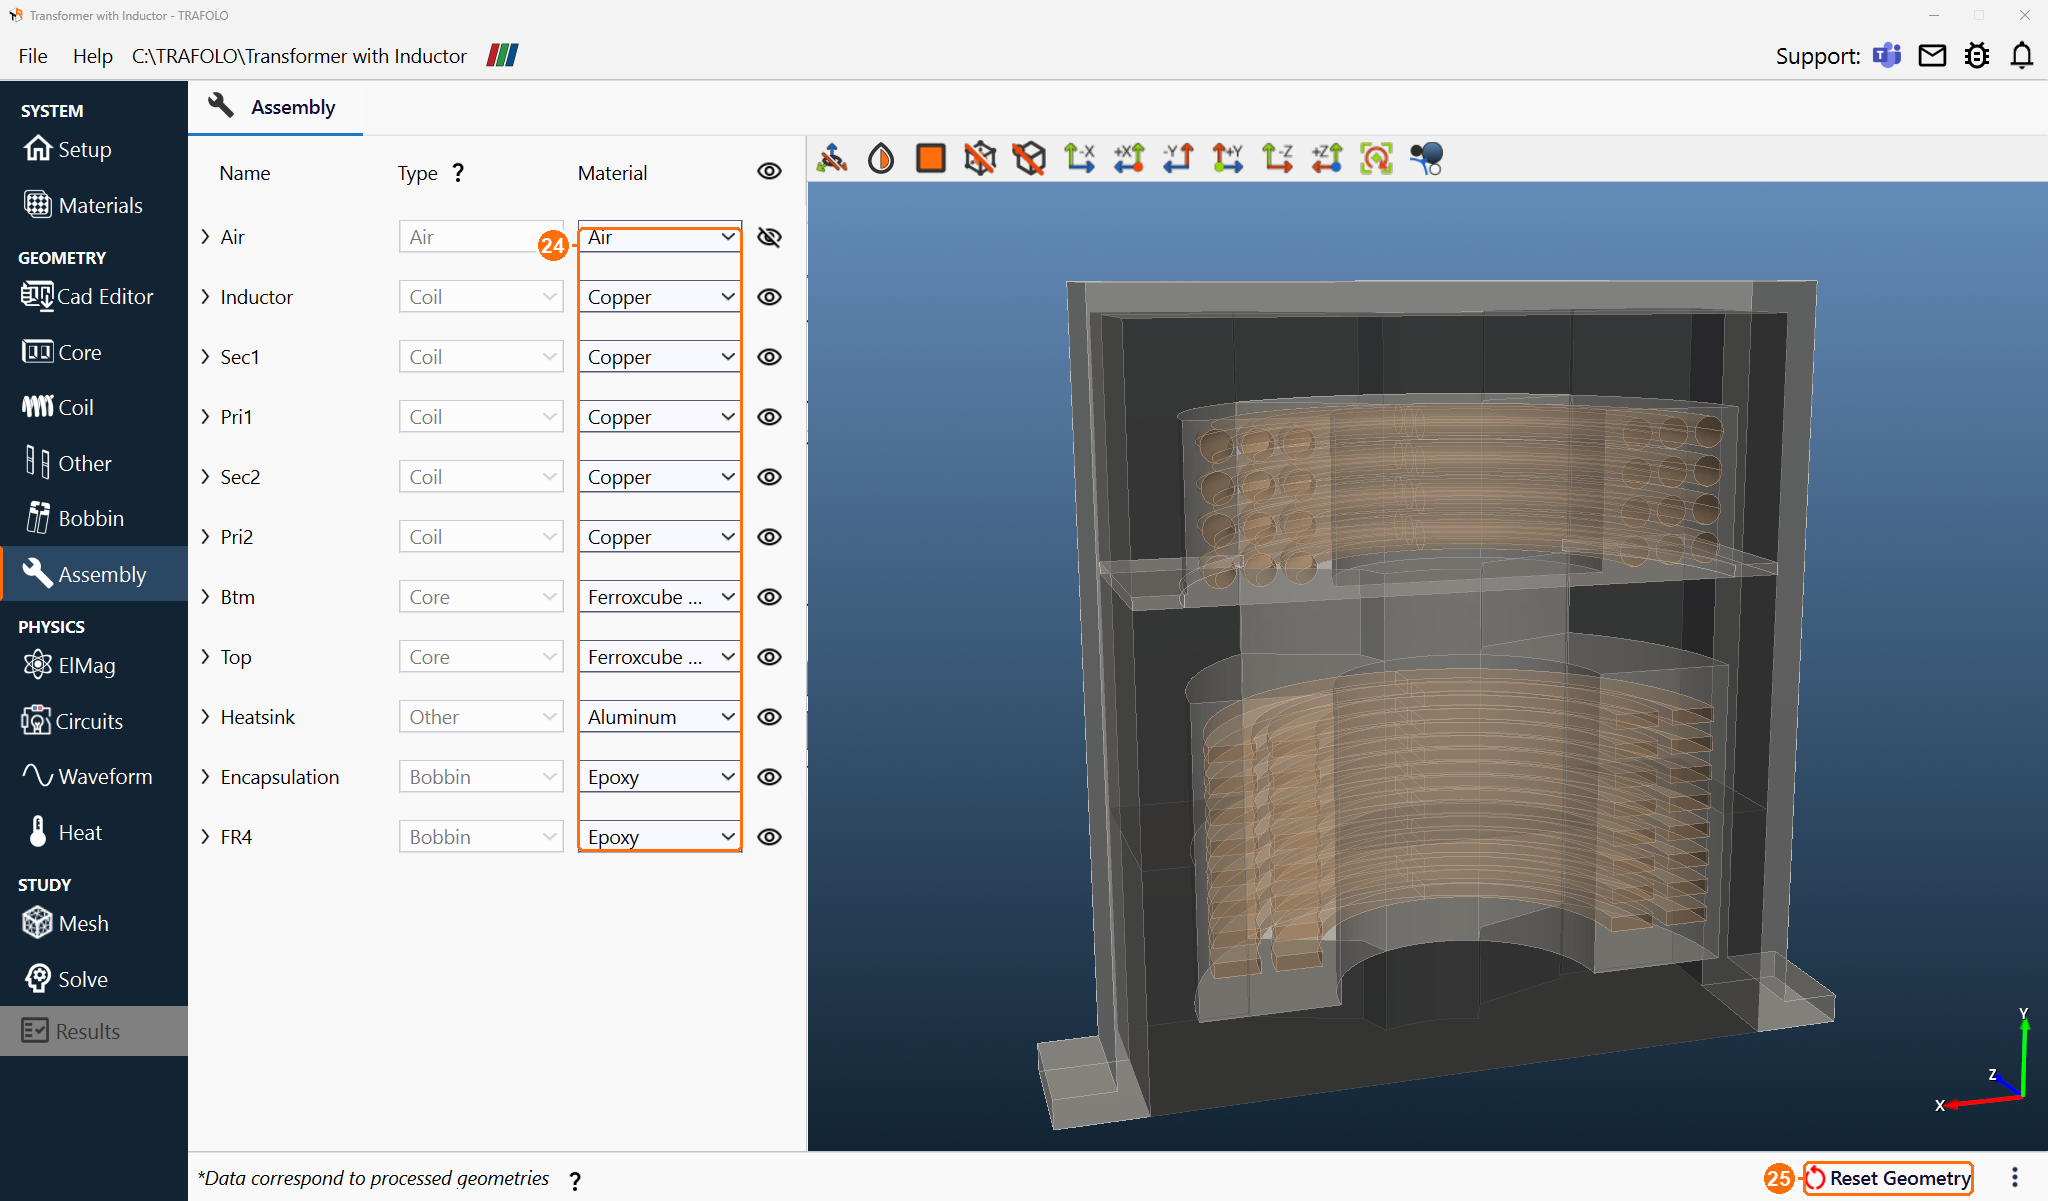Open the Materials section in sidebar
The height and width of the screenshot is (1201, 2048).
click(x=93, y=205)
